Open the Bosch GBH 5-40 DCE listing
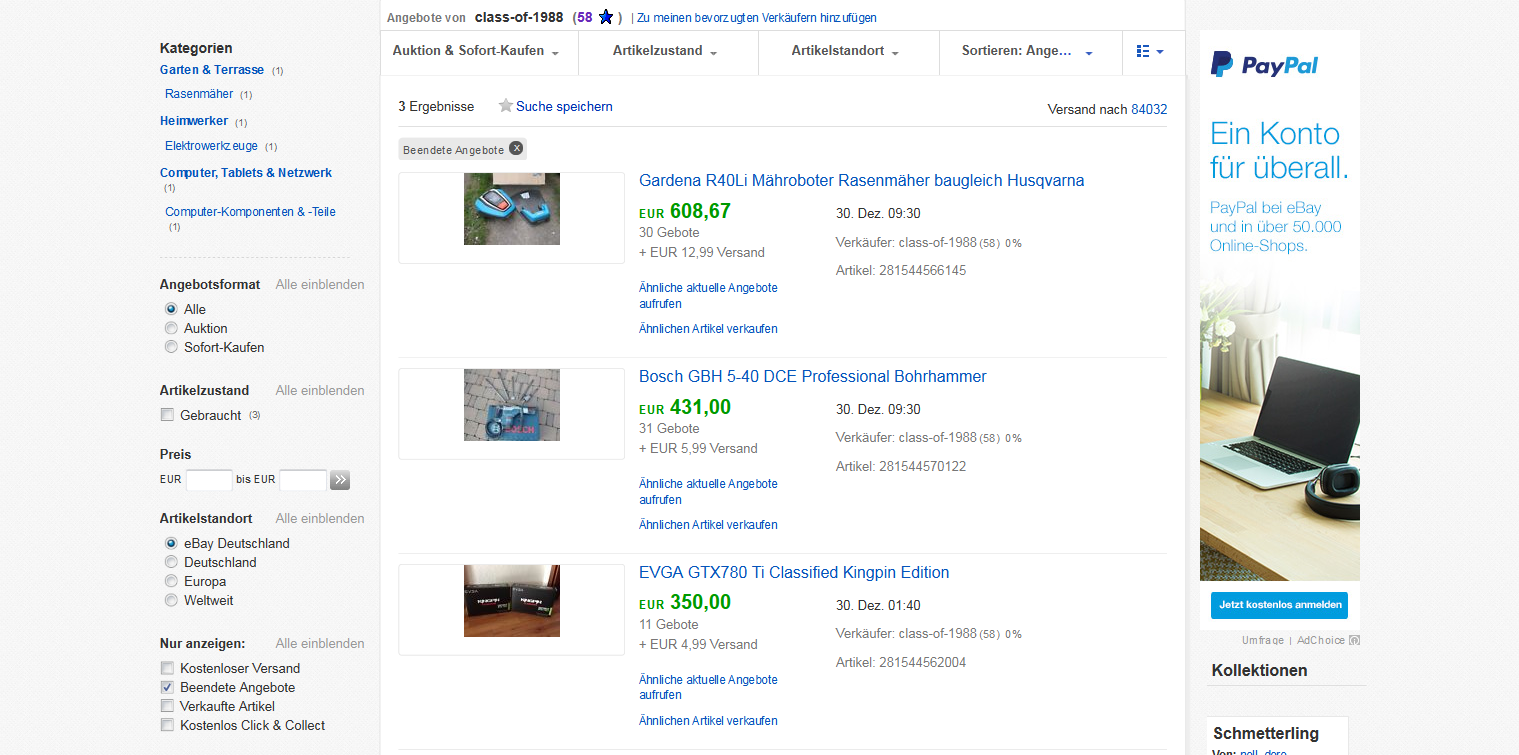The width and height of the screenshot is (1519, 755). coord(813,377)
